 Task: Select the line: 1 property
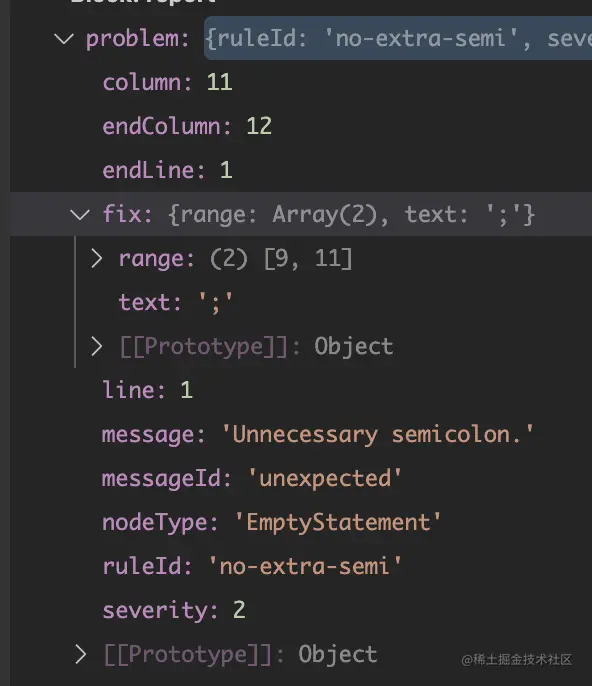pos(147,390)
